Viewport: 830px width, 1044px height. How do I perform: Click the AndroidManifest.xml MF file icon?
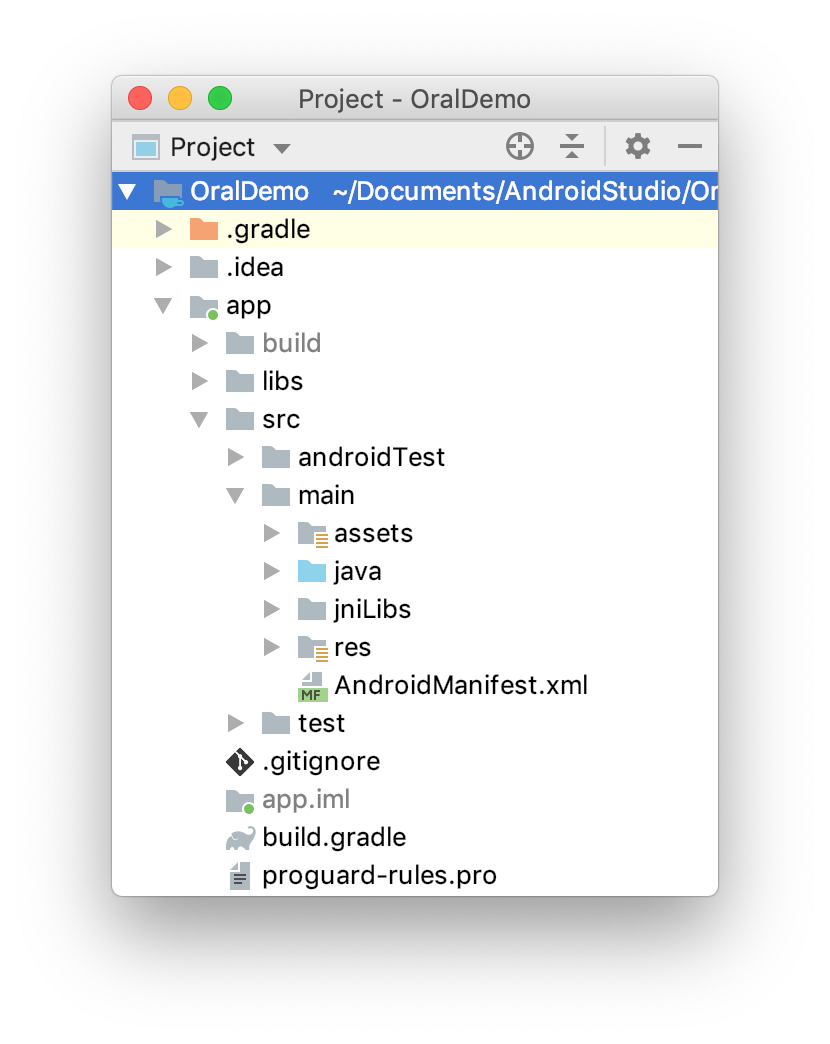click(x=313, y=686)
